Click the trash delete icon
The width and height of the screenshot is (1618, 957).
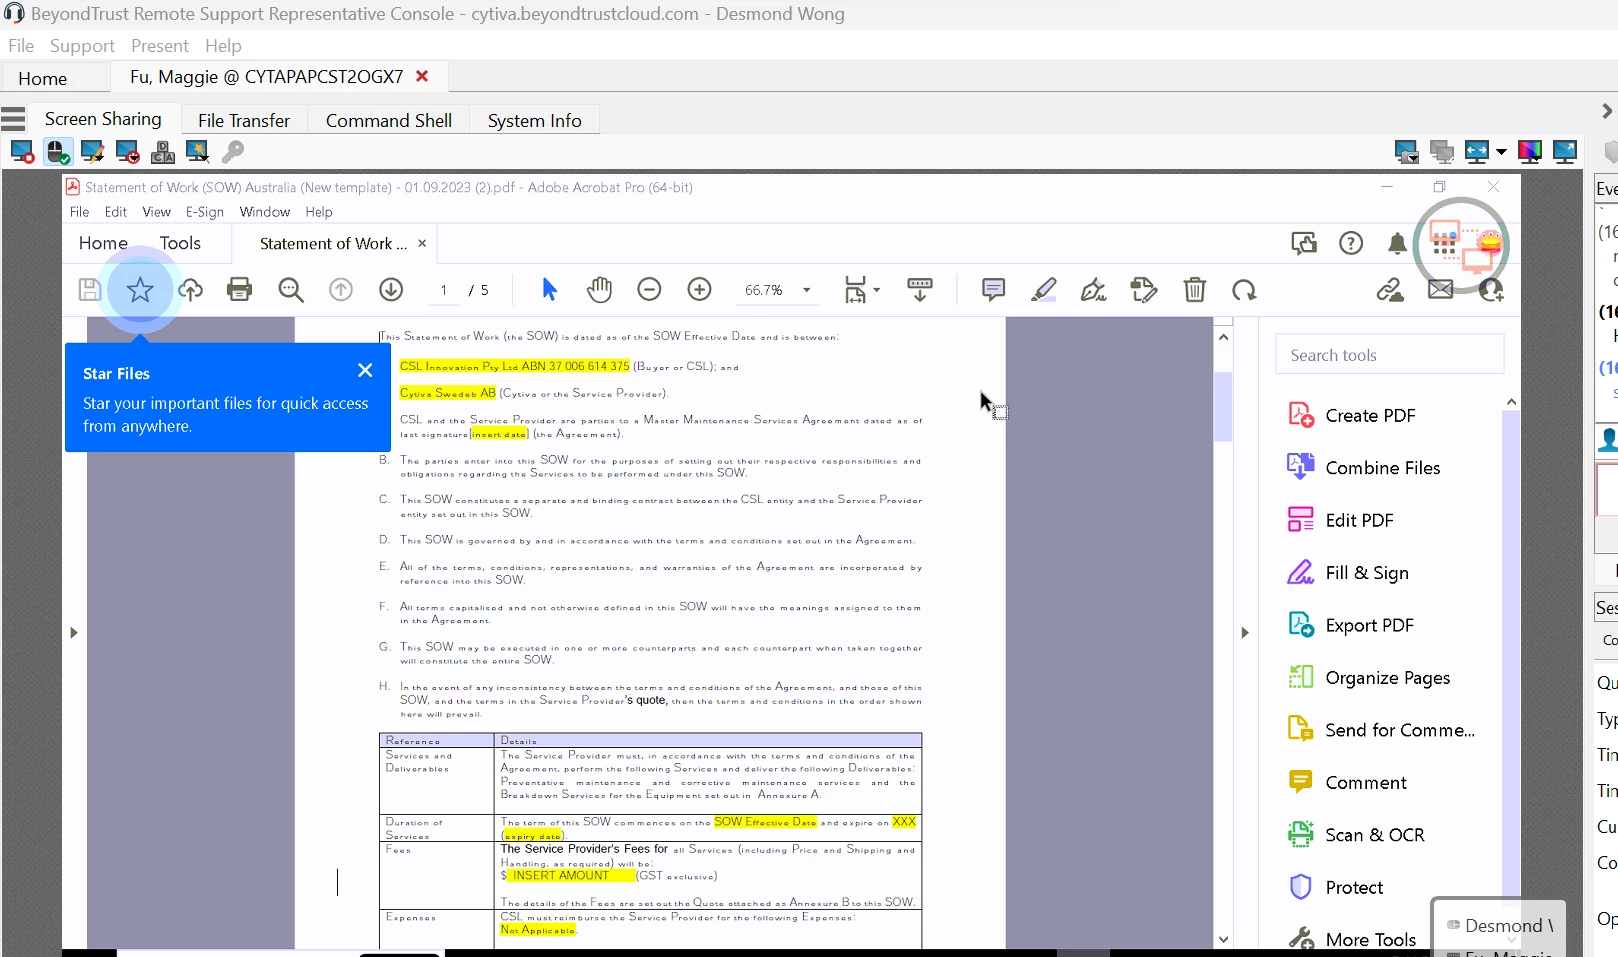click(x=1194, y=290)
